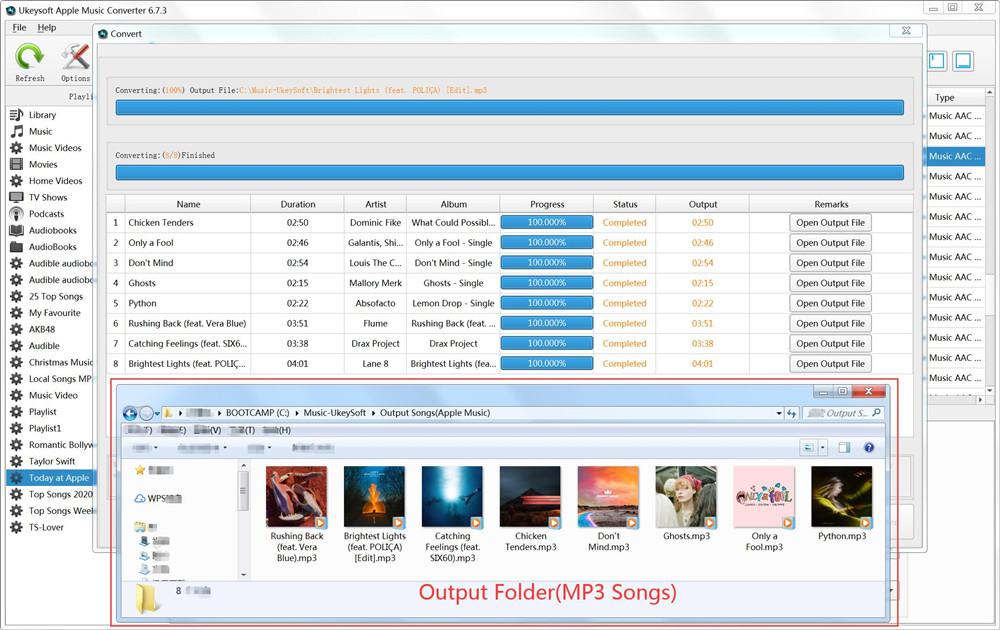
Task: Close the Convert dialog
Action: (906, 31)
